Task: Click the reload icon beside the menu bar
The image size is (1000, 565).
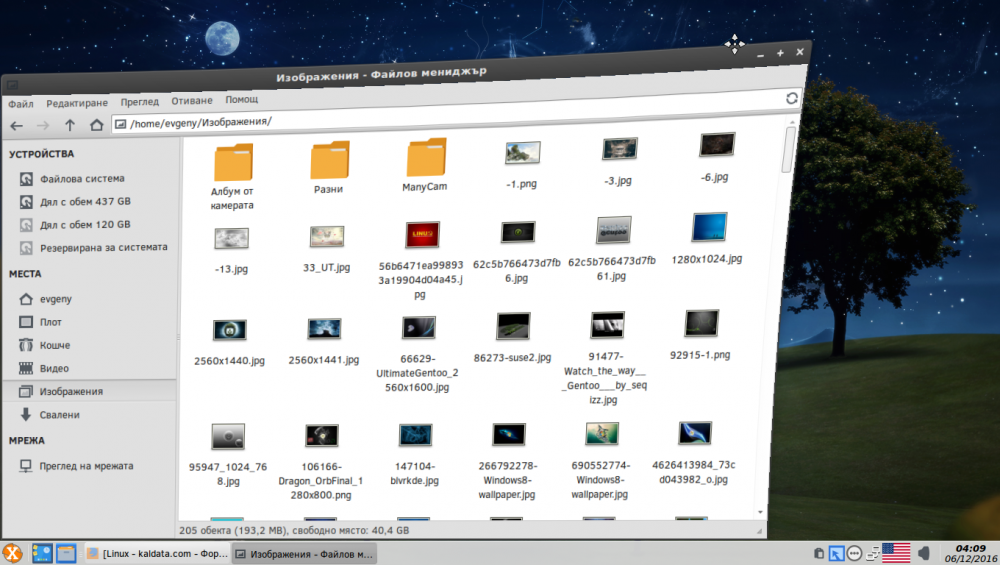Action: click(791, 98)
